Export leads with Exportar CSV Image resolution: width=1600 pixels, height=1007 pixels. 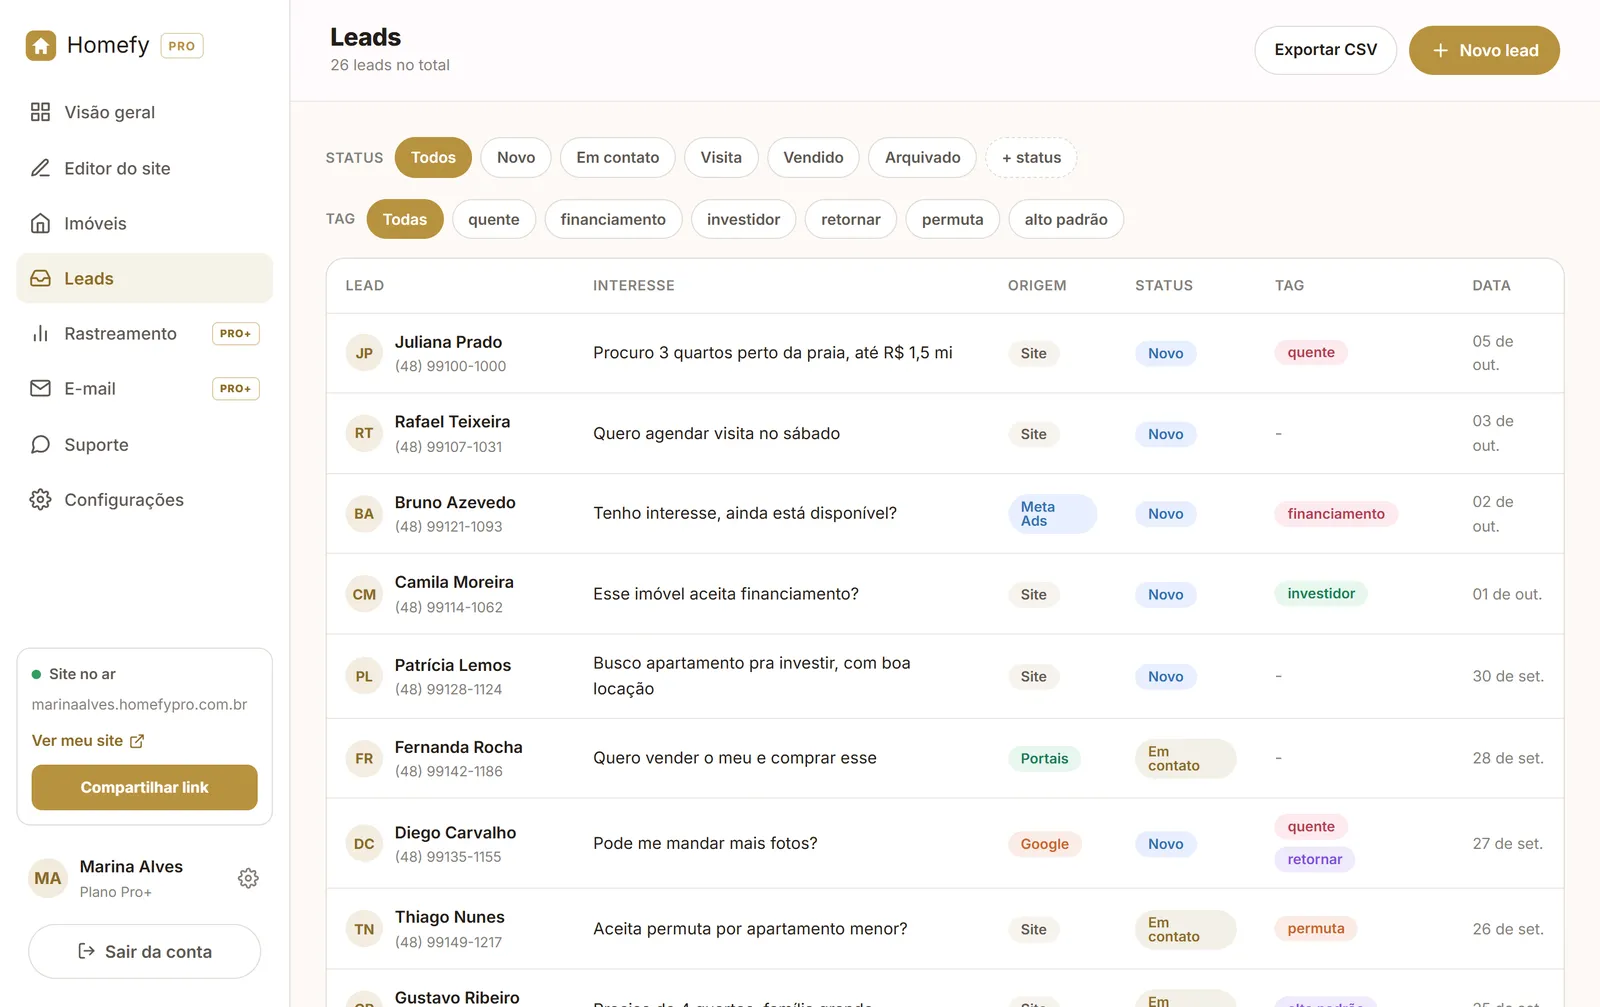tap(1326, 50)
